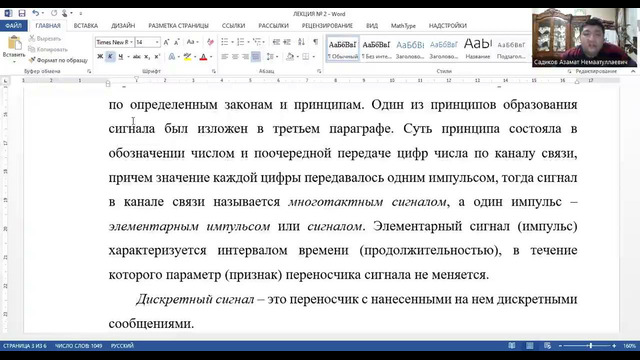Screen dimensions: 640x360
Task: Toggle bold Ж formatting
Action: 100,57
